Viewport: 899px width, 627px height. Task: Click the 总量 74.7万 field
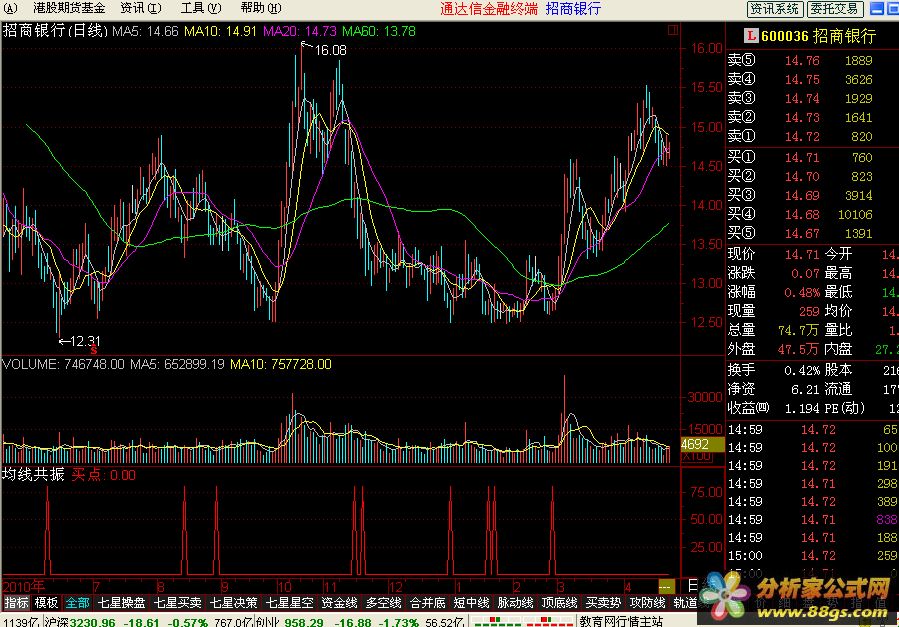(774, 330)
